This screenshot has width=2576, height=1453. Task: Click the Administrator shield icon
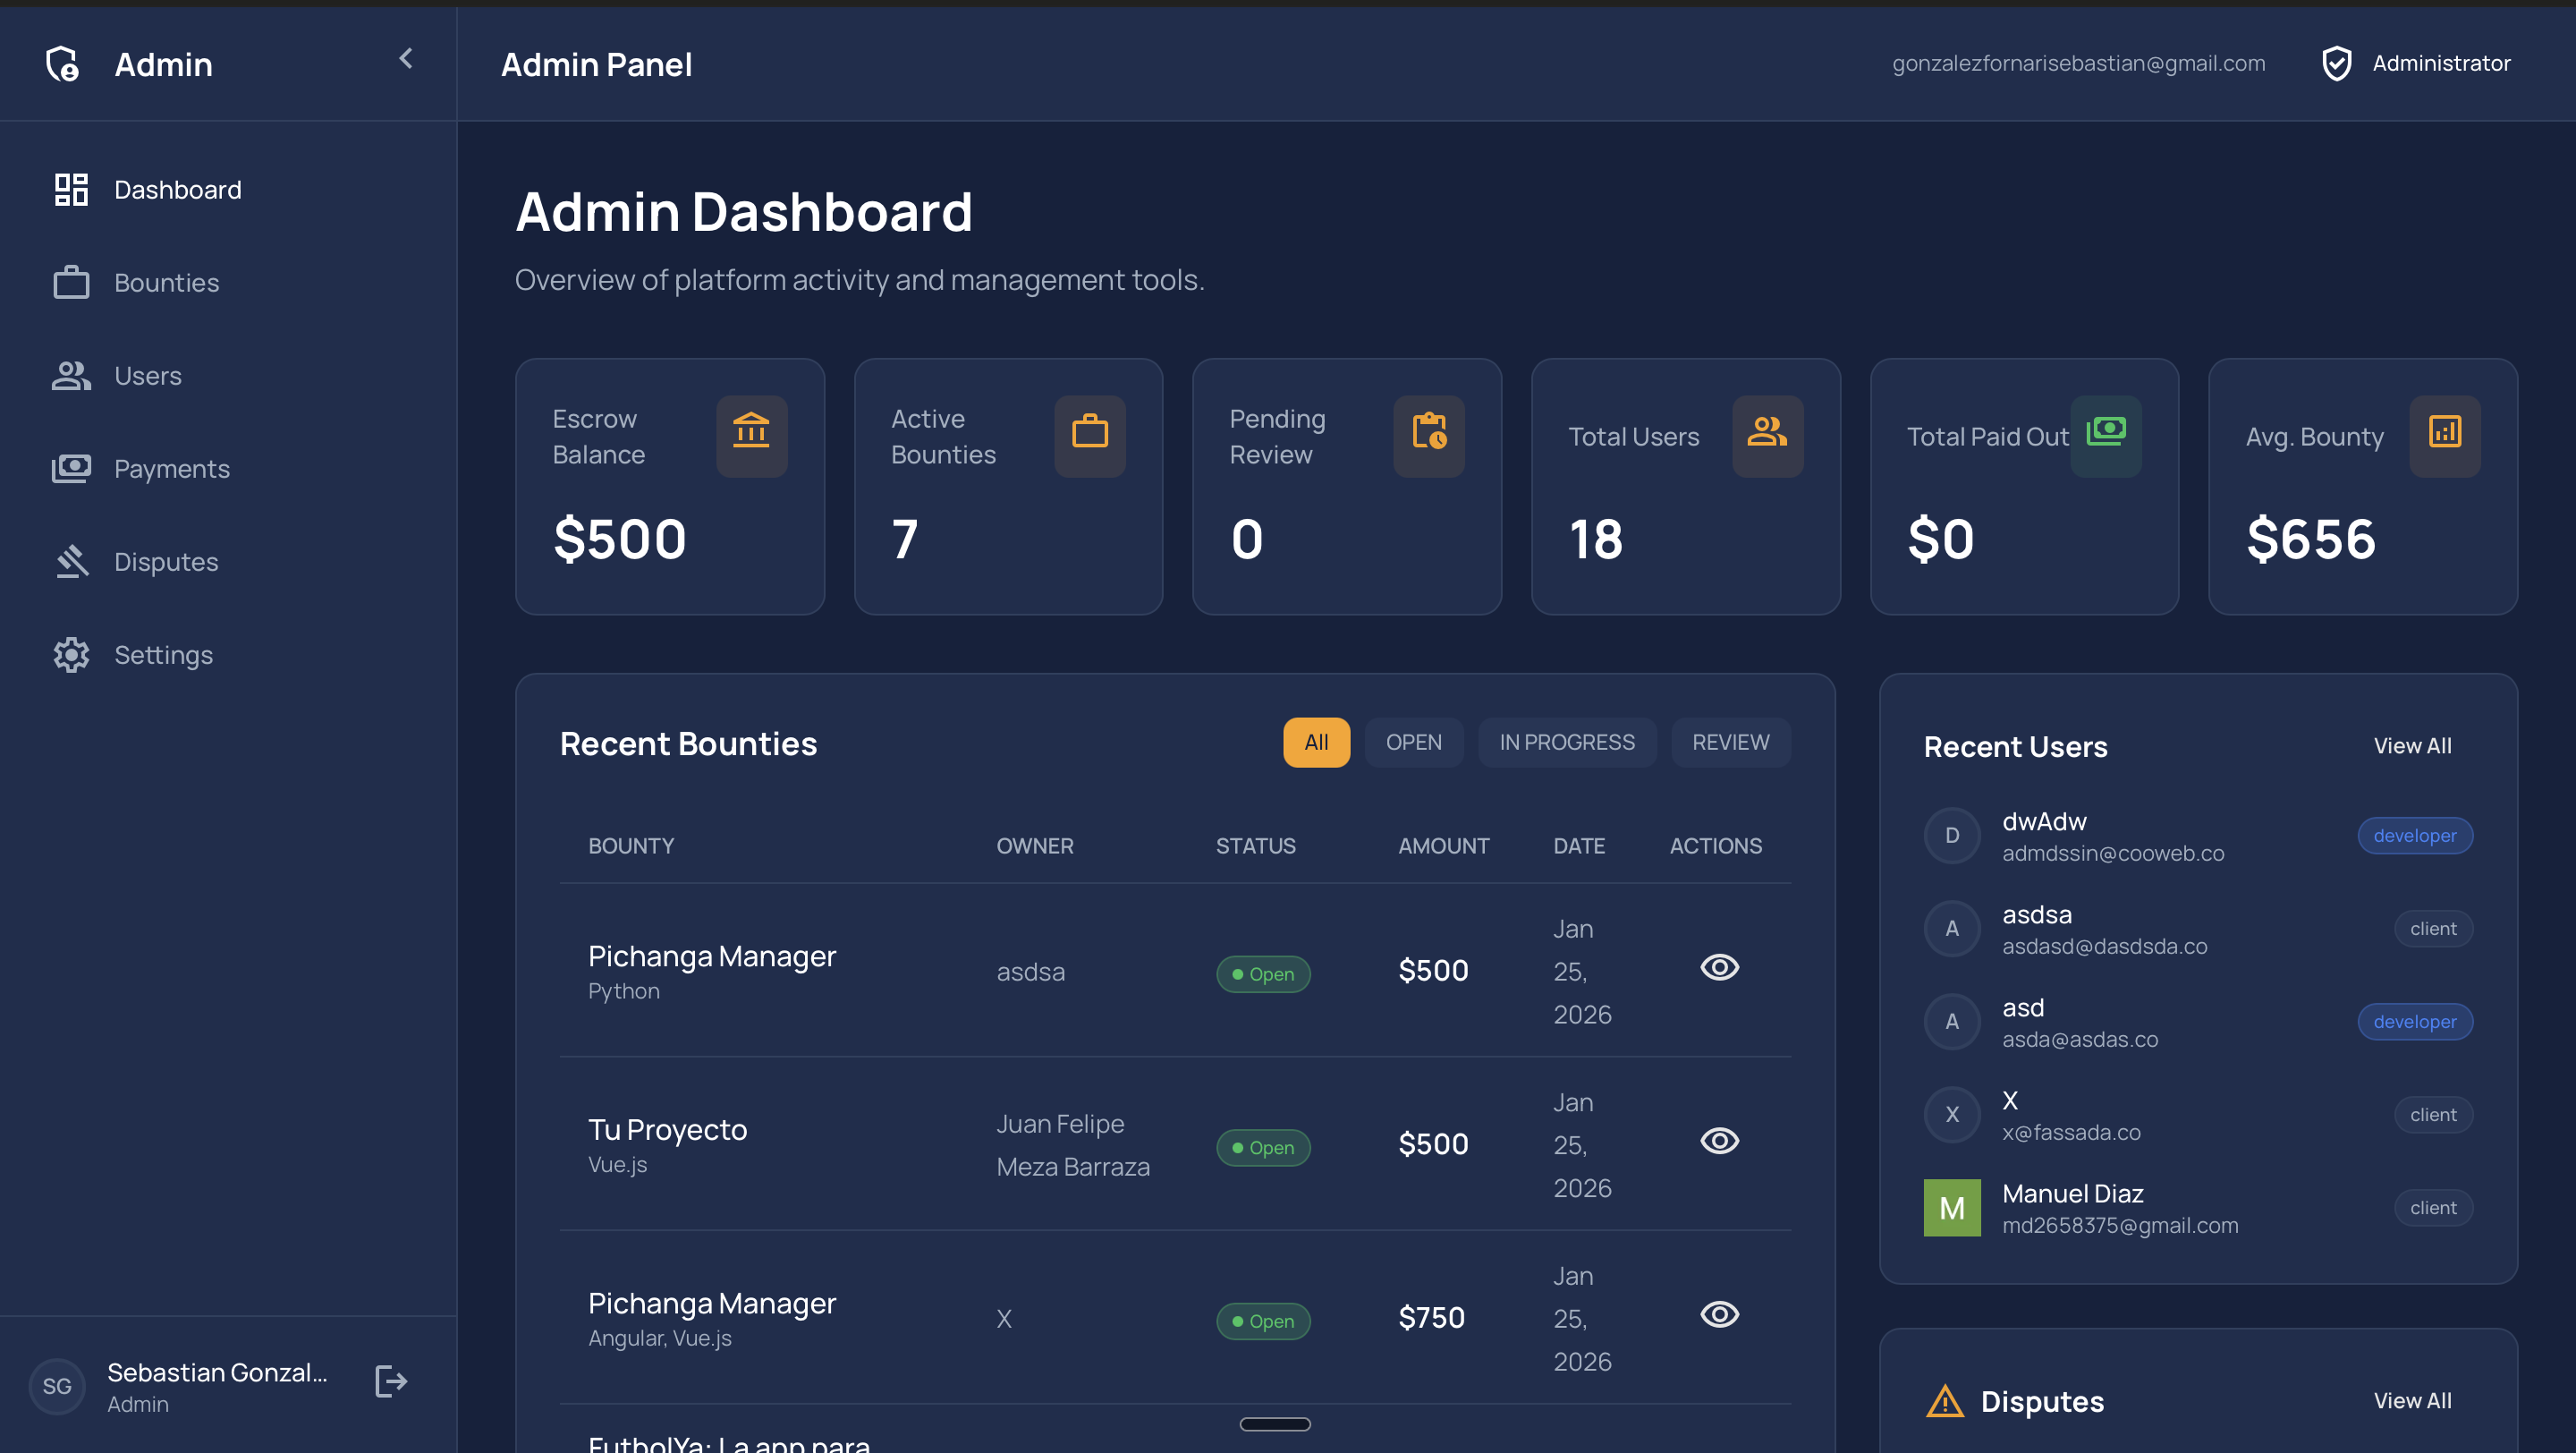(x=2336, y=64)
